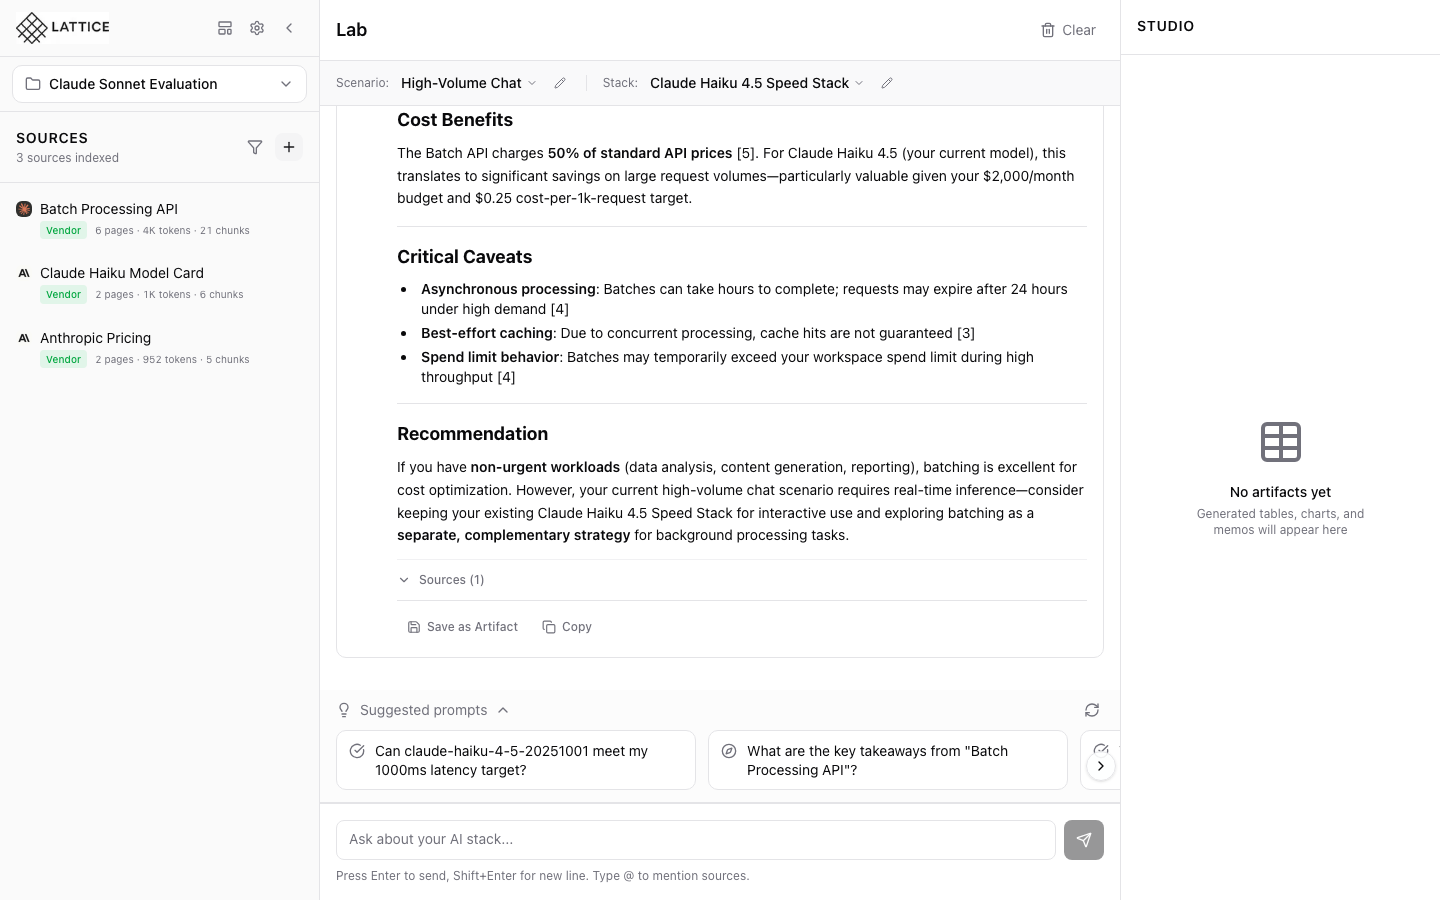
Task: Copy the response text
Action: (567, 626)
